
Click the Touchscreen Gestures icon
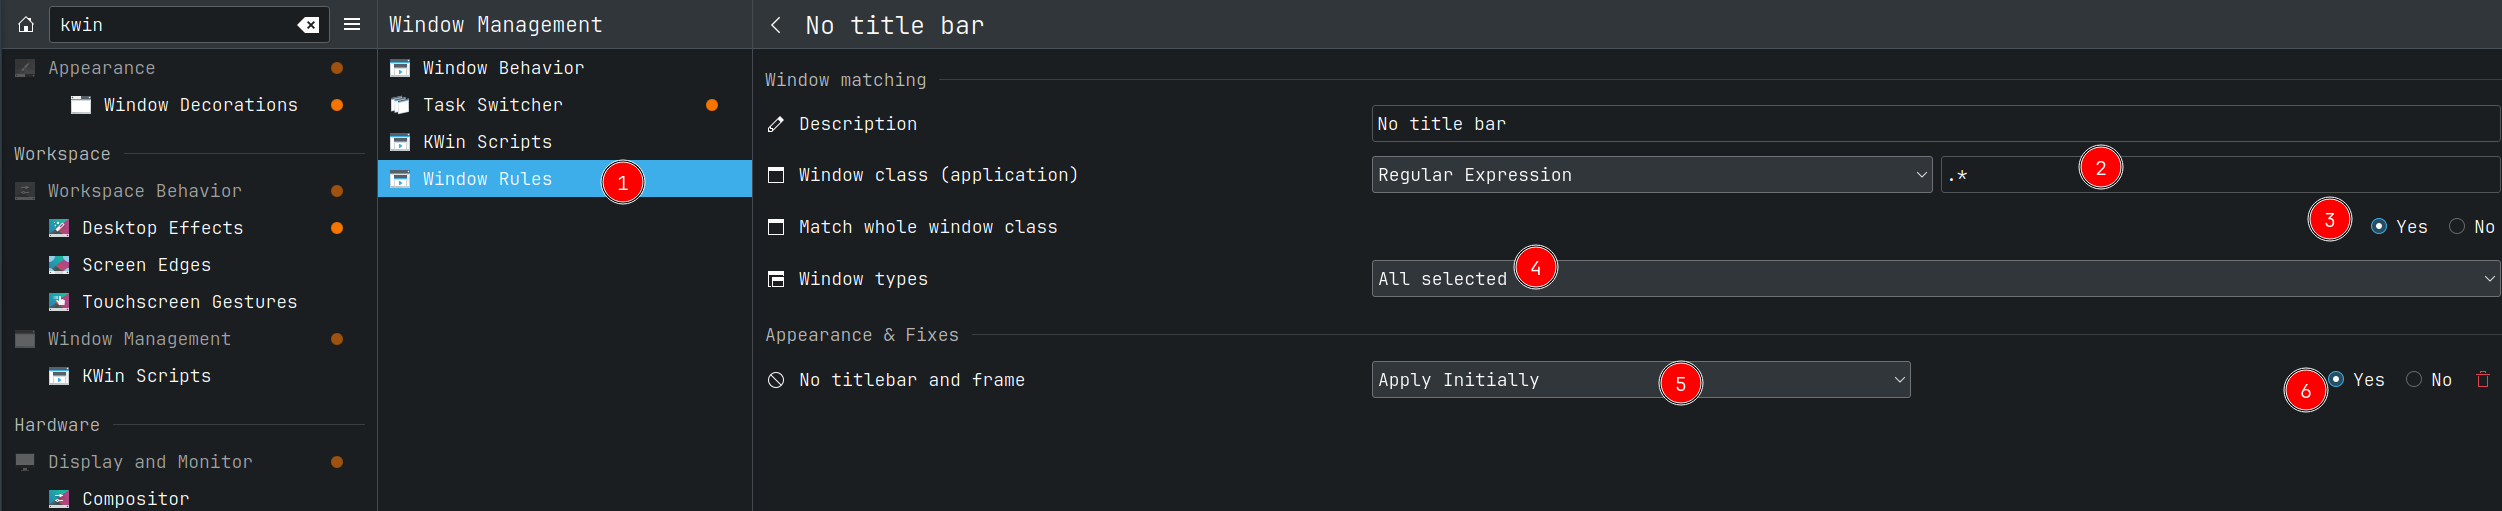coord(59,302)
